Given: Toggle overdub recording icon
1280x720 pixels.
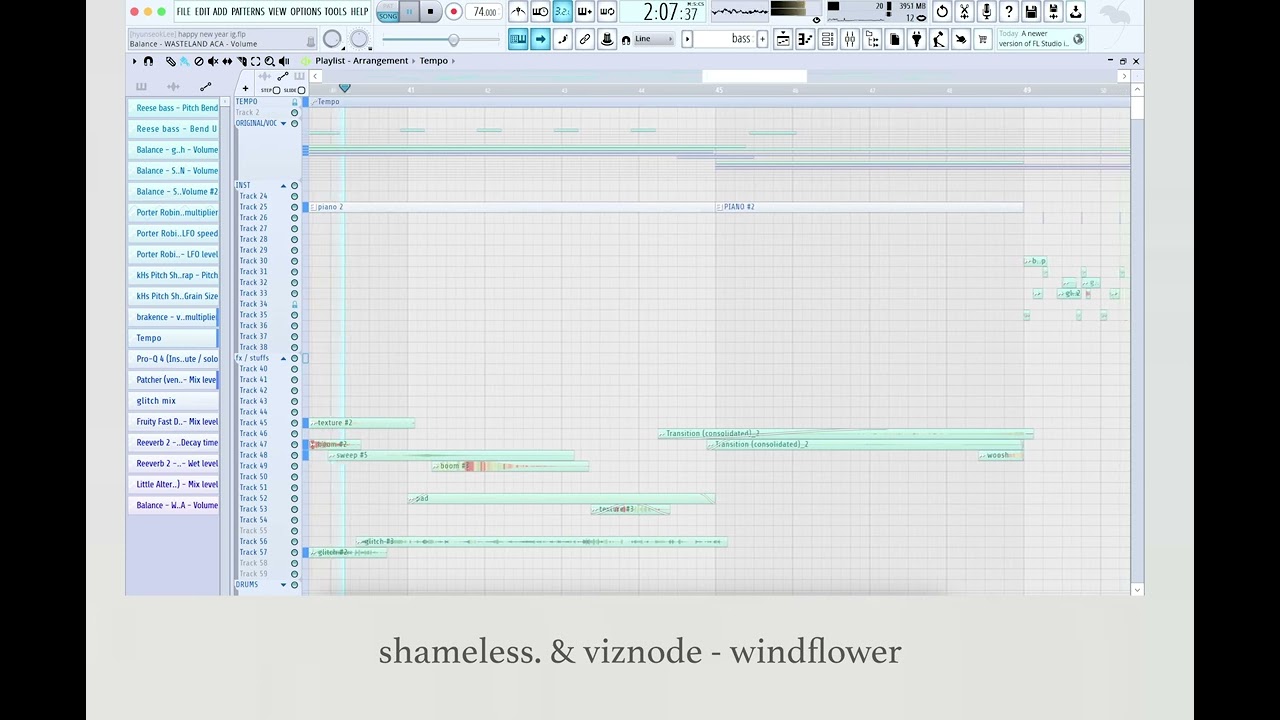Looking at the screenshot, I should (584, 12).
